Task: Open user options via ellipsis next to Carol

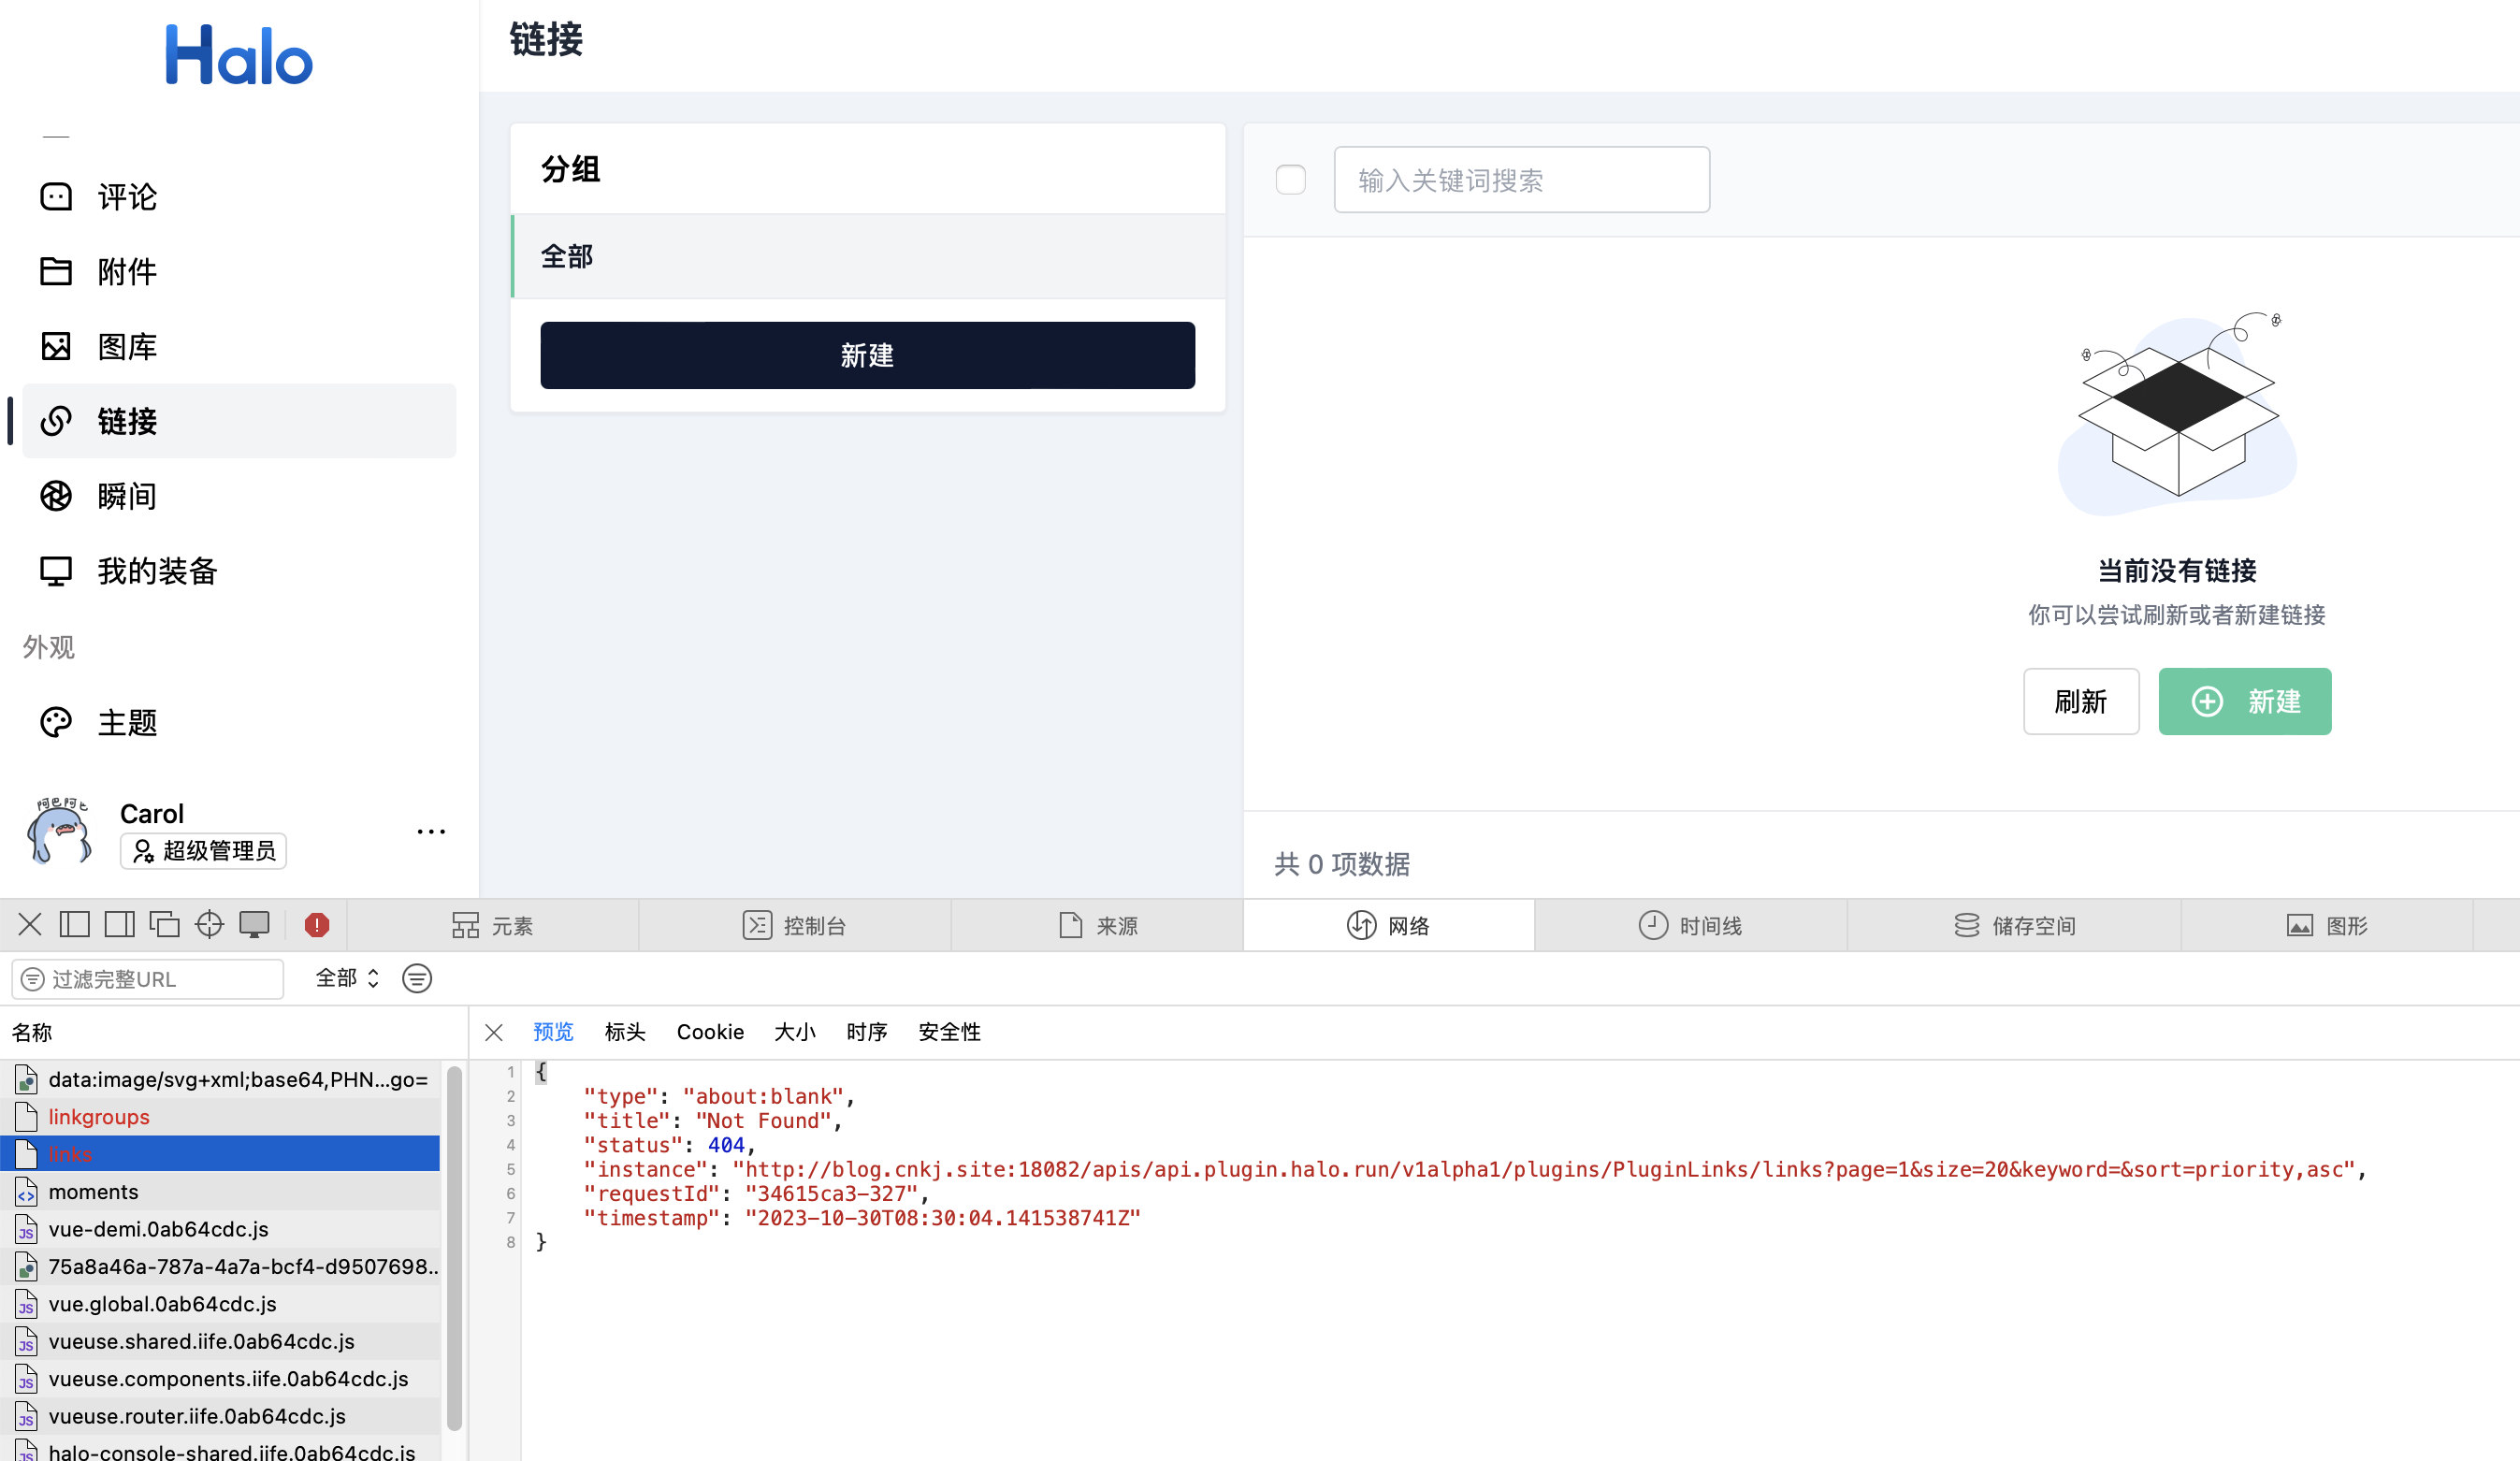Action: click(x=430, y=831)
